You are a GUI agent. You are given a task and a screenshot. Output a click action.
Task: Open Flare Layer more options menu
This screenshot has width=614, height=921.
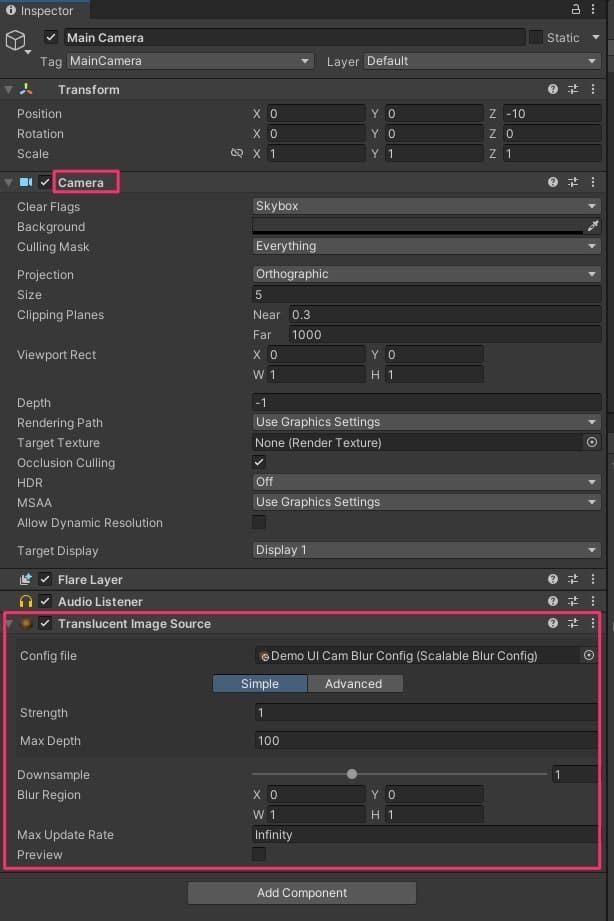593,579
